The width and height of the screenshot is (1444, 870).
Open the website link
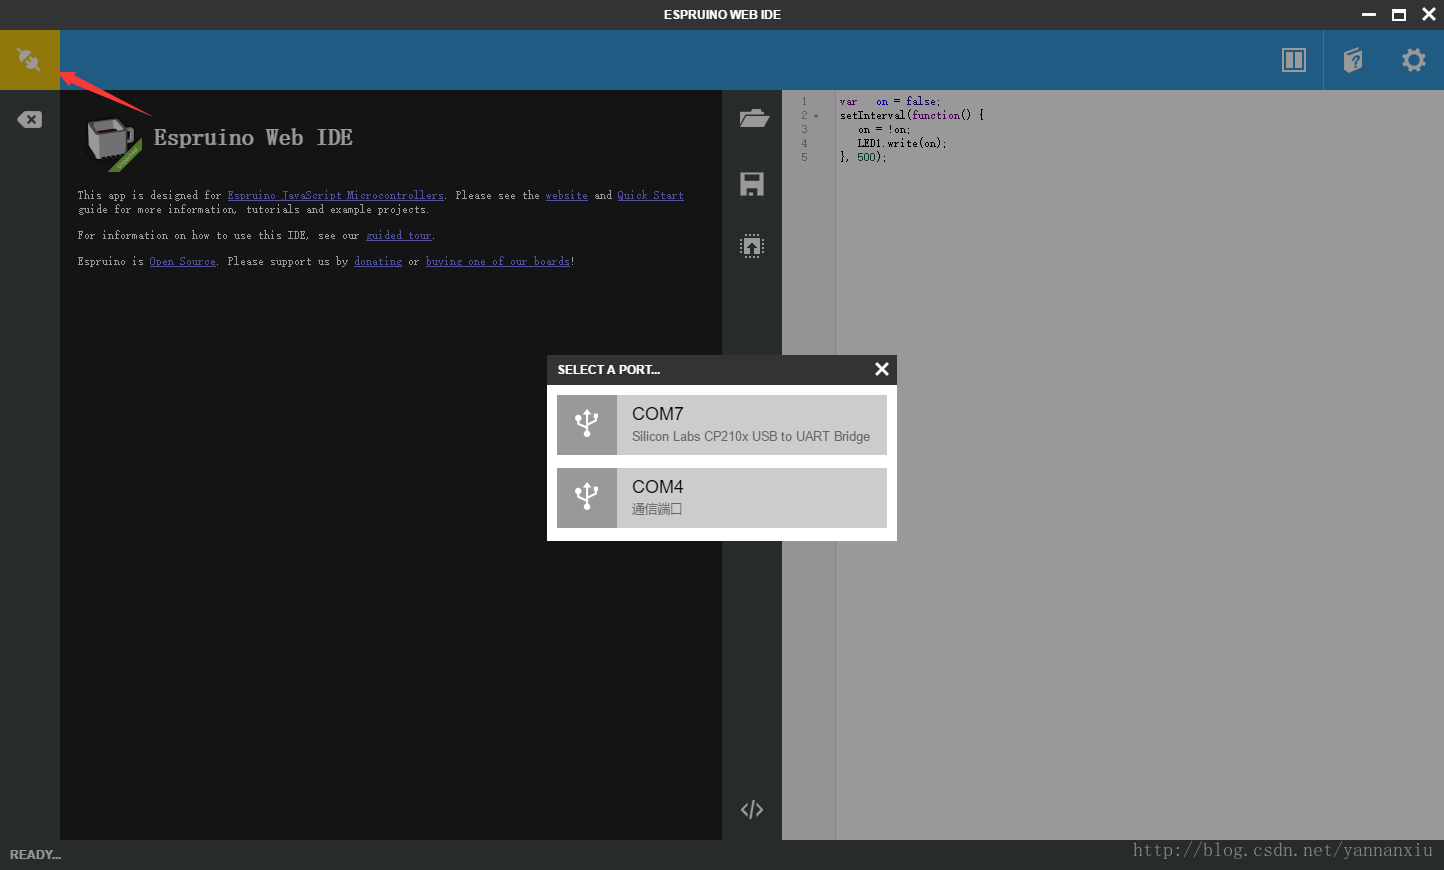566,196
